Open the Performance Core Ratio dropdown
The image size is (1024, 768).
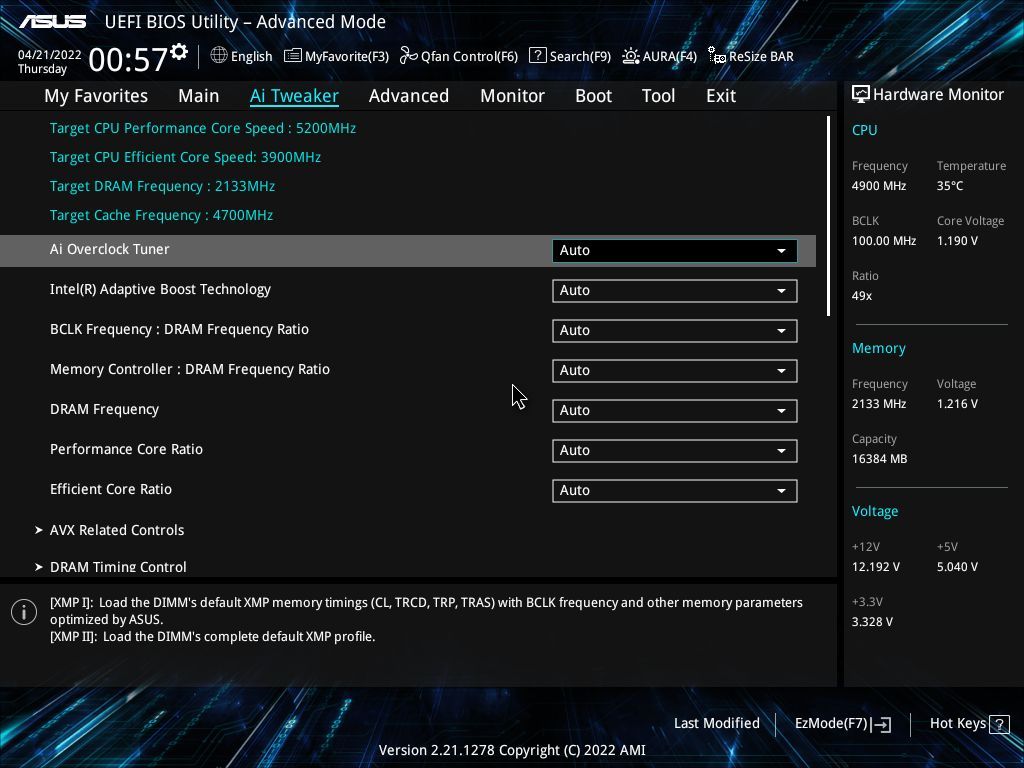(x=675, y=451)
